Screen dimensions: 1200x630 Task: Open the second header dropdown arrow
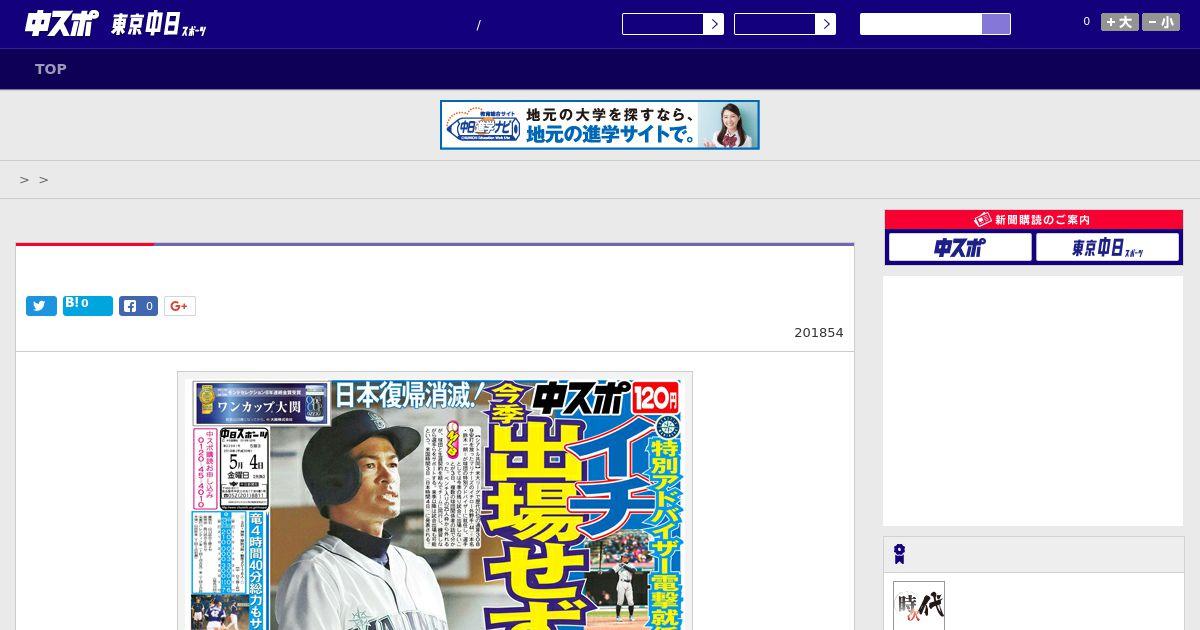pos(825,24)
